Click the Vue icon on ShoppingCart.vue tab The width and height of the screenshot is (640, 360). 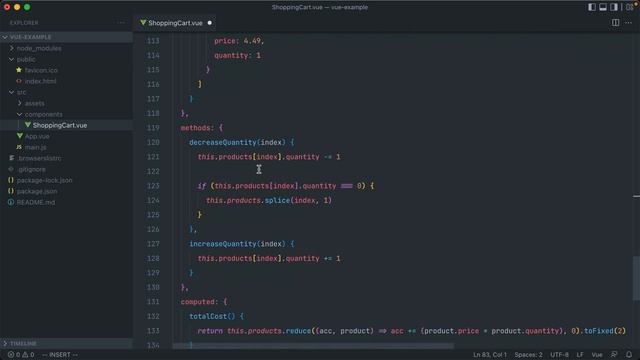(x=143, y=23)
